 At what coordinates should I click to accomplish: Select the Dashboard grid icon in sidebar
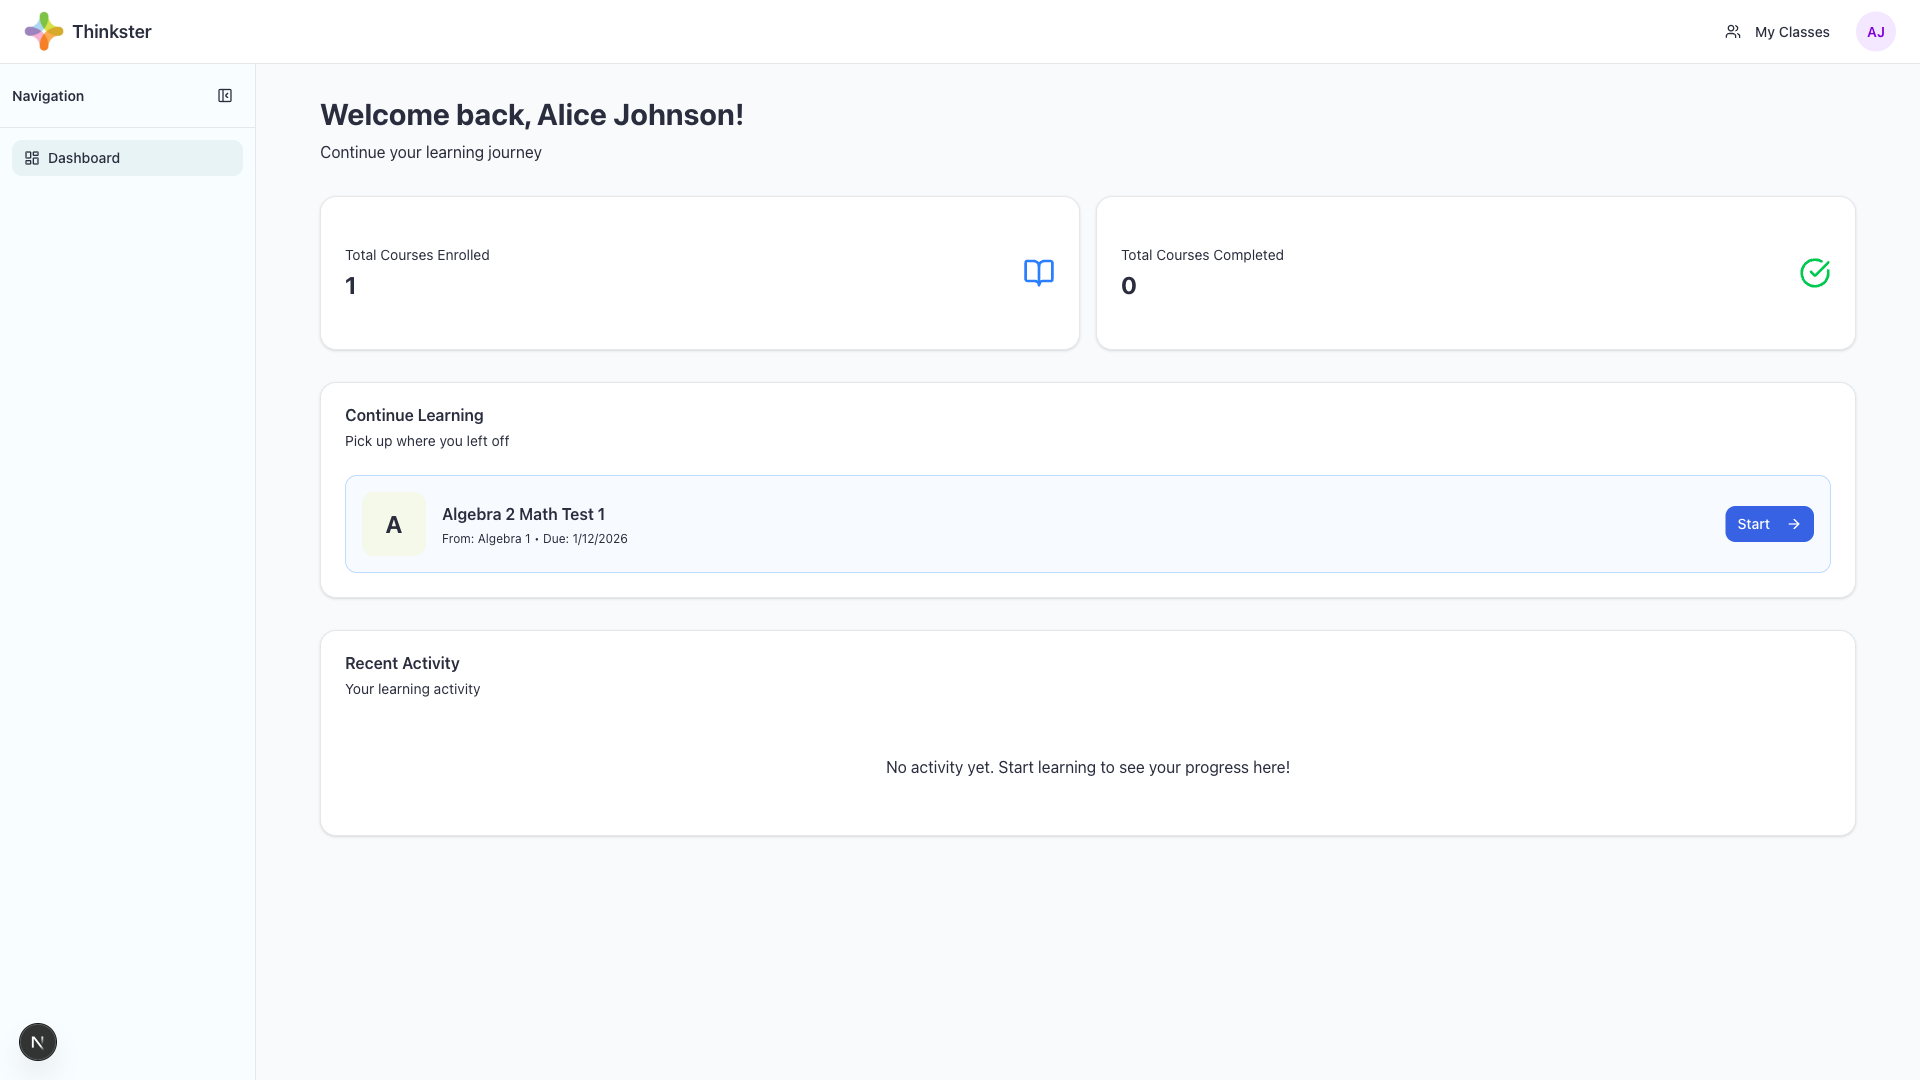[x=31, y=157]
